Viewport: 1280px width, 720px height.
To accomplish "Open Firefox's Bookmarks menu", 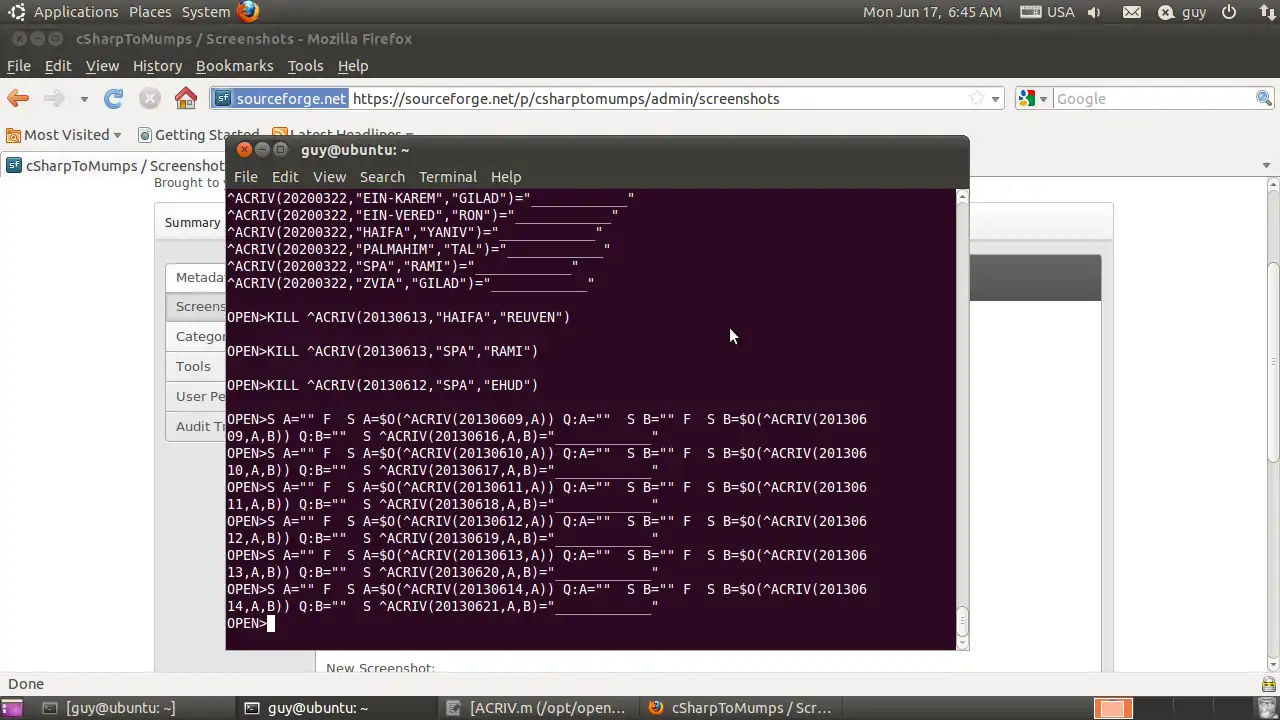I will point(234,66).
